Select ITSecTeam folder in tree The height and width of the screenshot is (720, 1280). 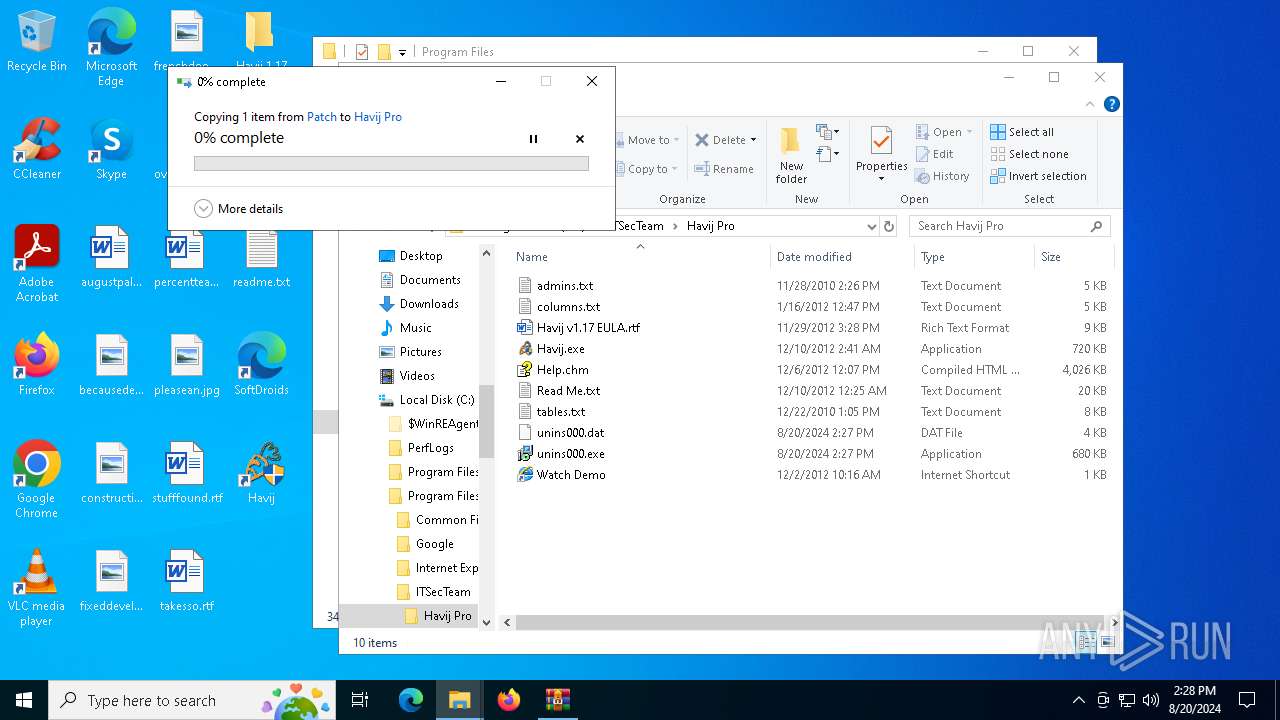pyautogui.click(x=442, y=592)
